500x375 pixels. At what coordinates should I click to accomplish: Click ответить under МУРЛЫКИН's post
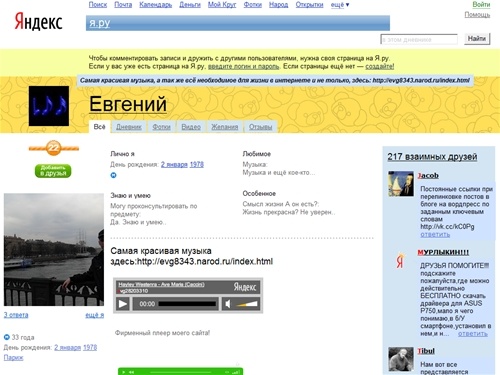point(473,333)
